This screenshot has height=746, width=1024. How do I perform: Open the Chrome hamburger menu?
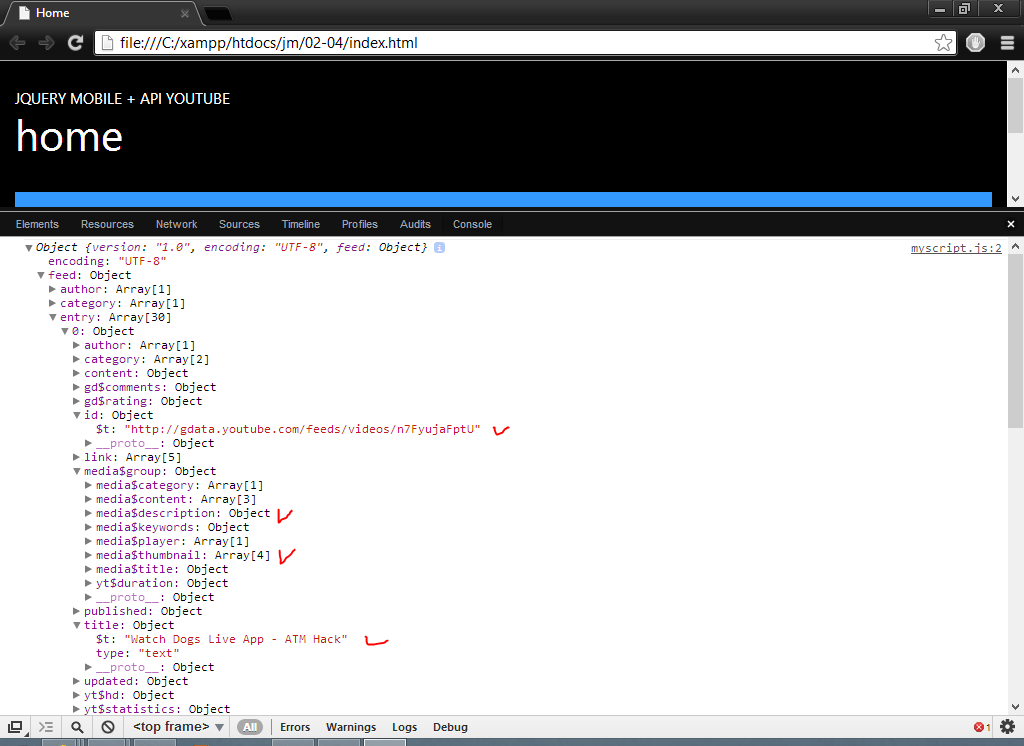tap(1007, 43)
